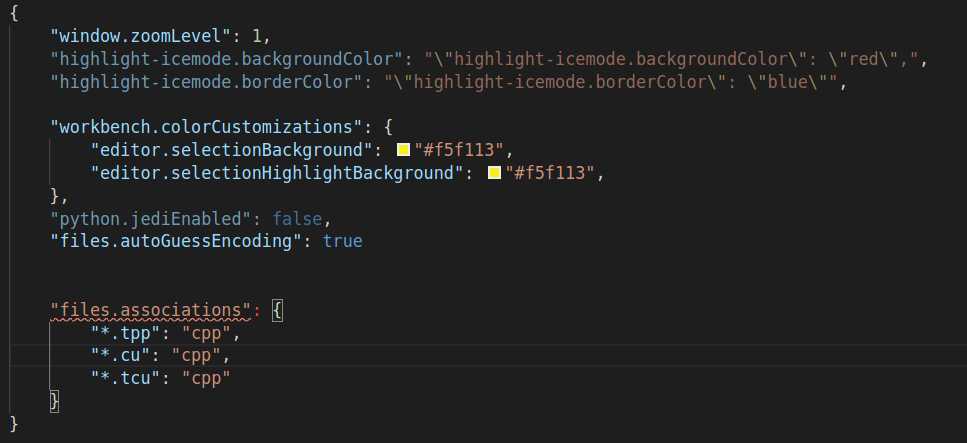The width and height of the screenshot is (967, 443).
Task: Click the "files.associations" key with squiggle
Action: coord(151,310)
